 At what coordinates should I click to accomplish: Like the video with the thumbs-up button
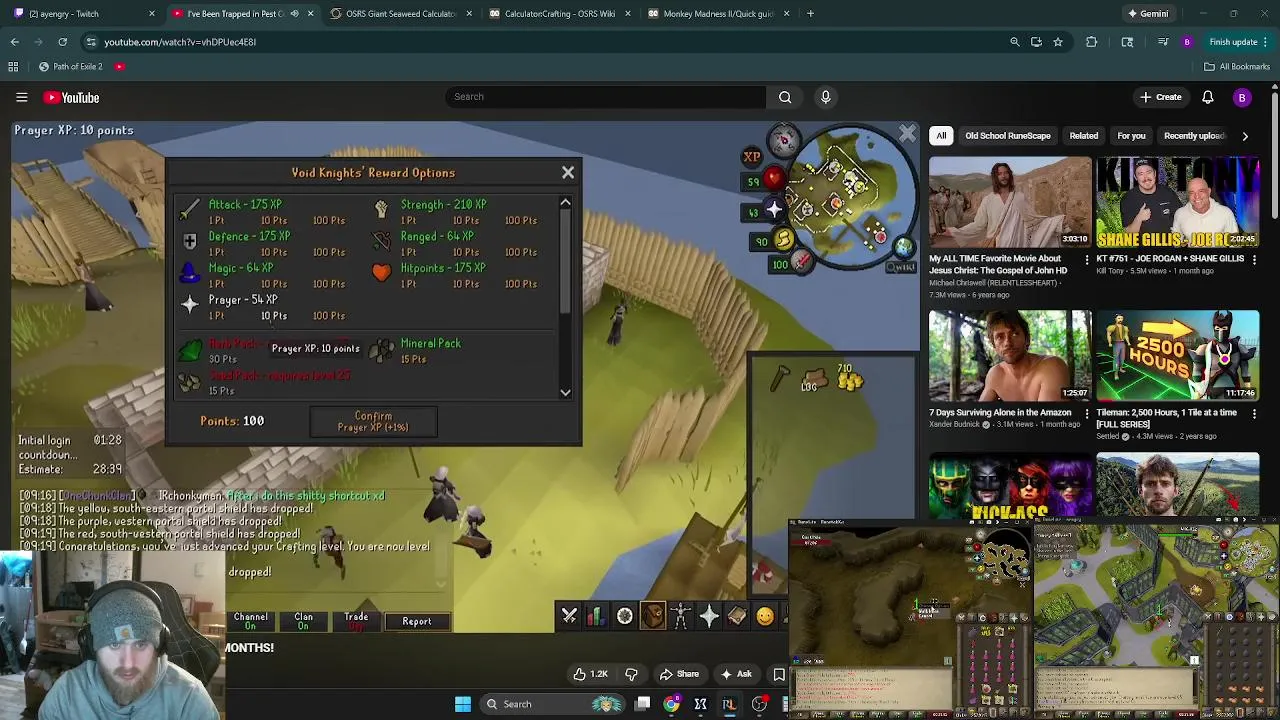[x=590, y=674]
